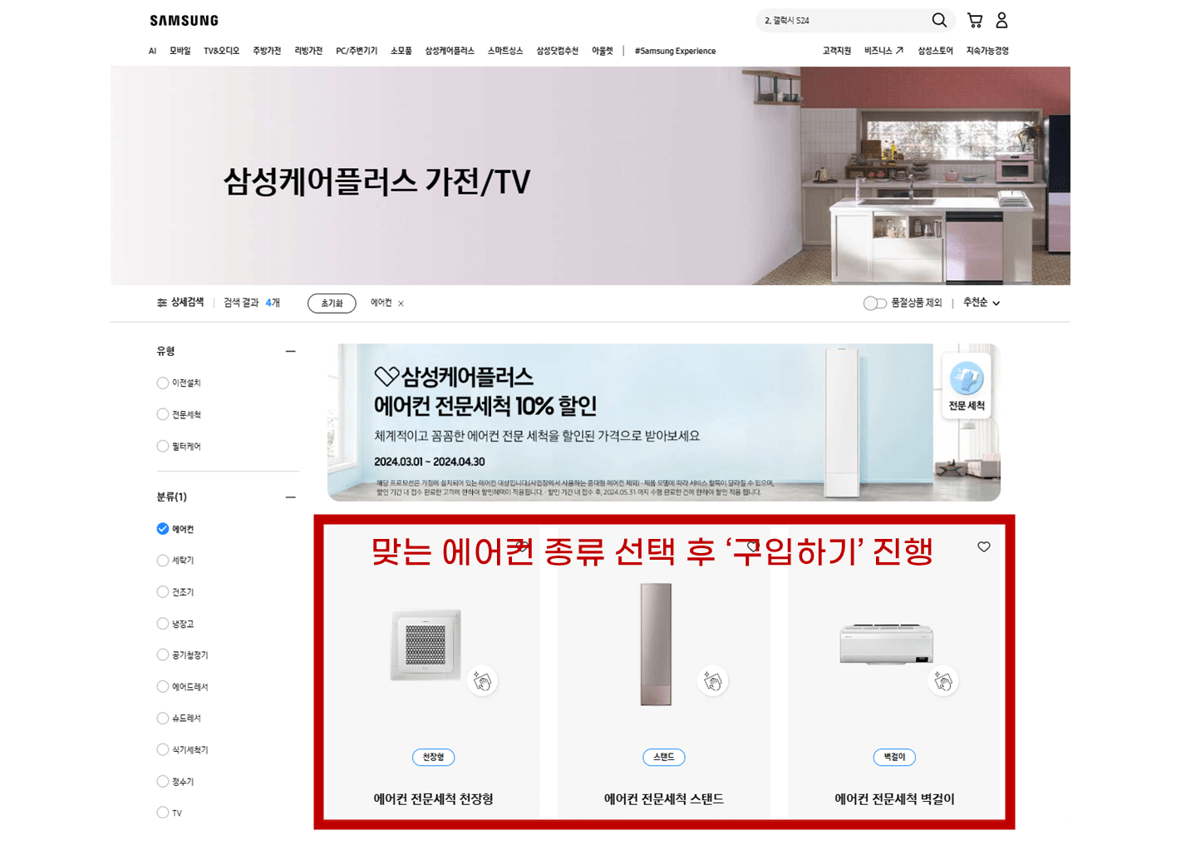Open the 에어컨 전문세척 10% 할인 banner
The height and width of the screenshot is (855, 1181).
pos(664,422)
